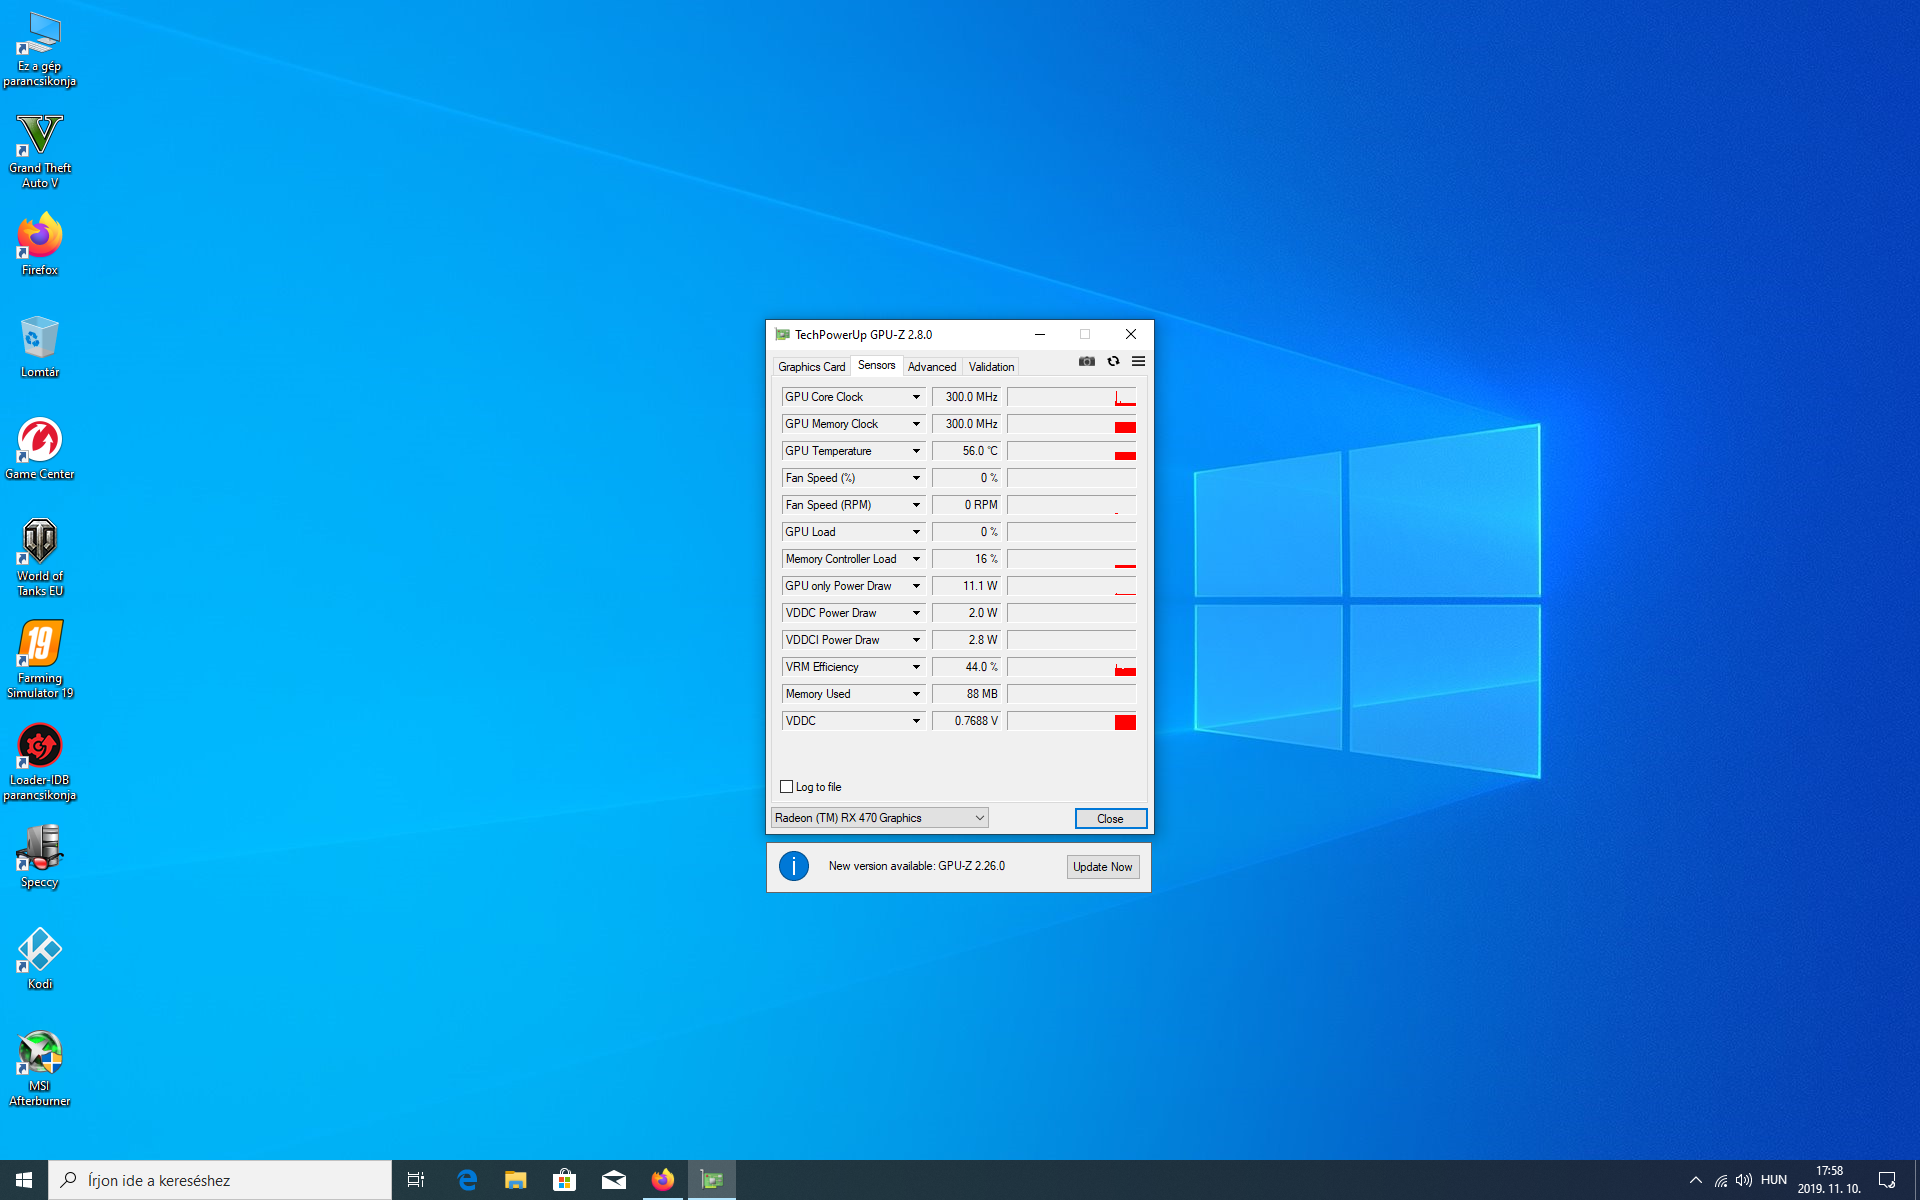Click the Update Now button
The height and width of the screenshot is (1200, 1920).
pos(1102,867)
